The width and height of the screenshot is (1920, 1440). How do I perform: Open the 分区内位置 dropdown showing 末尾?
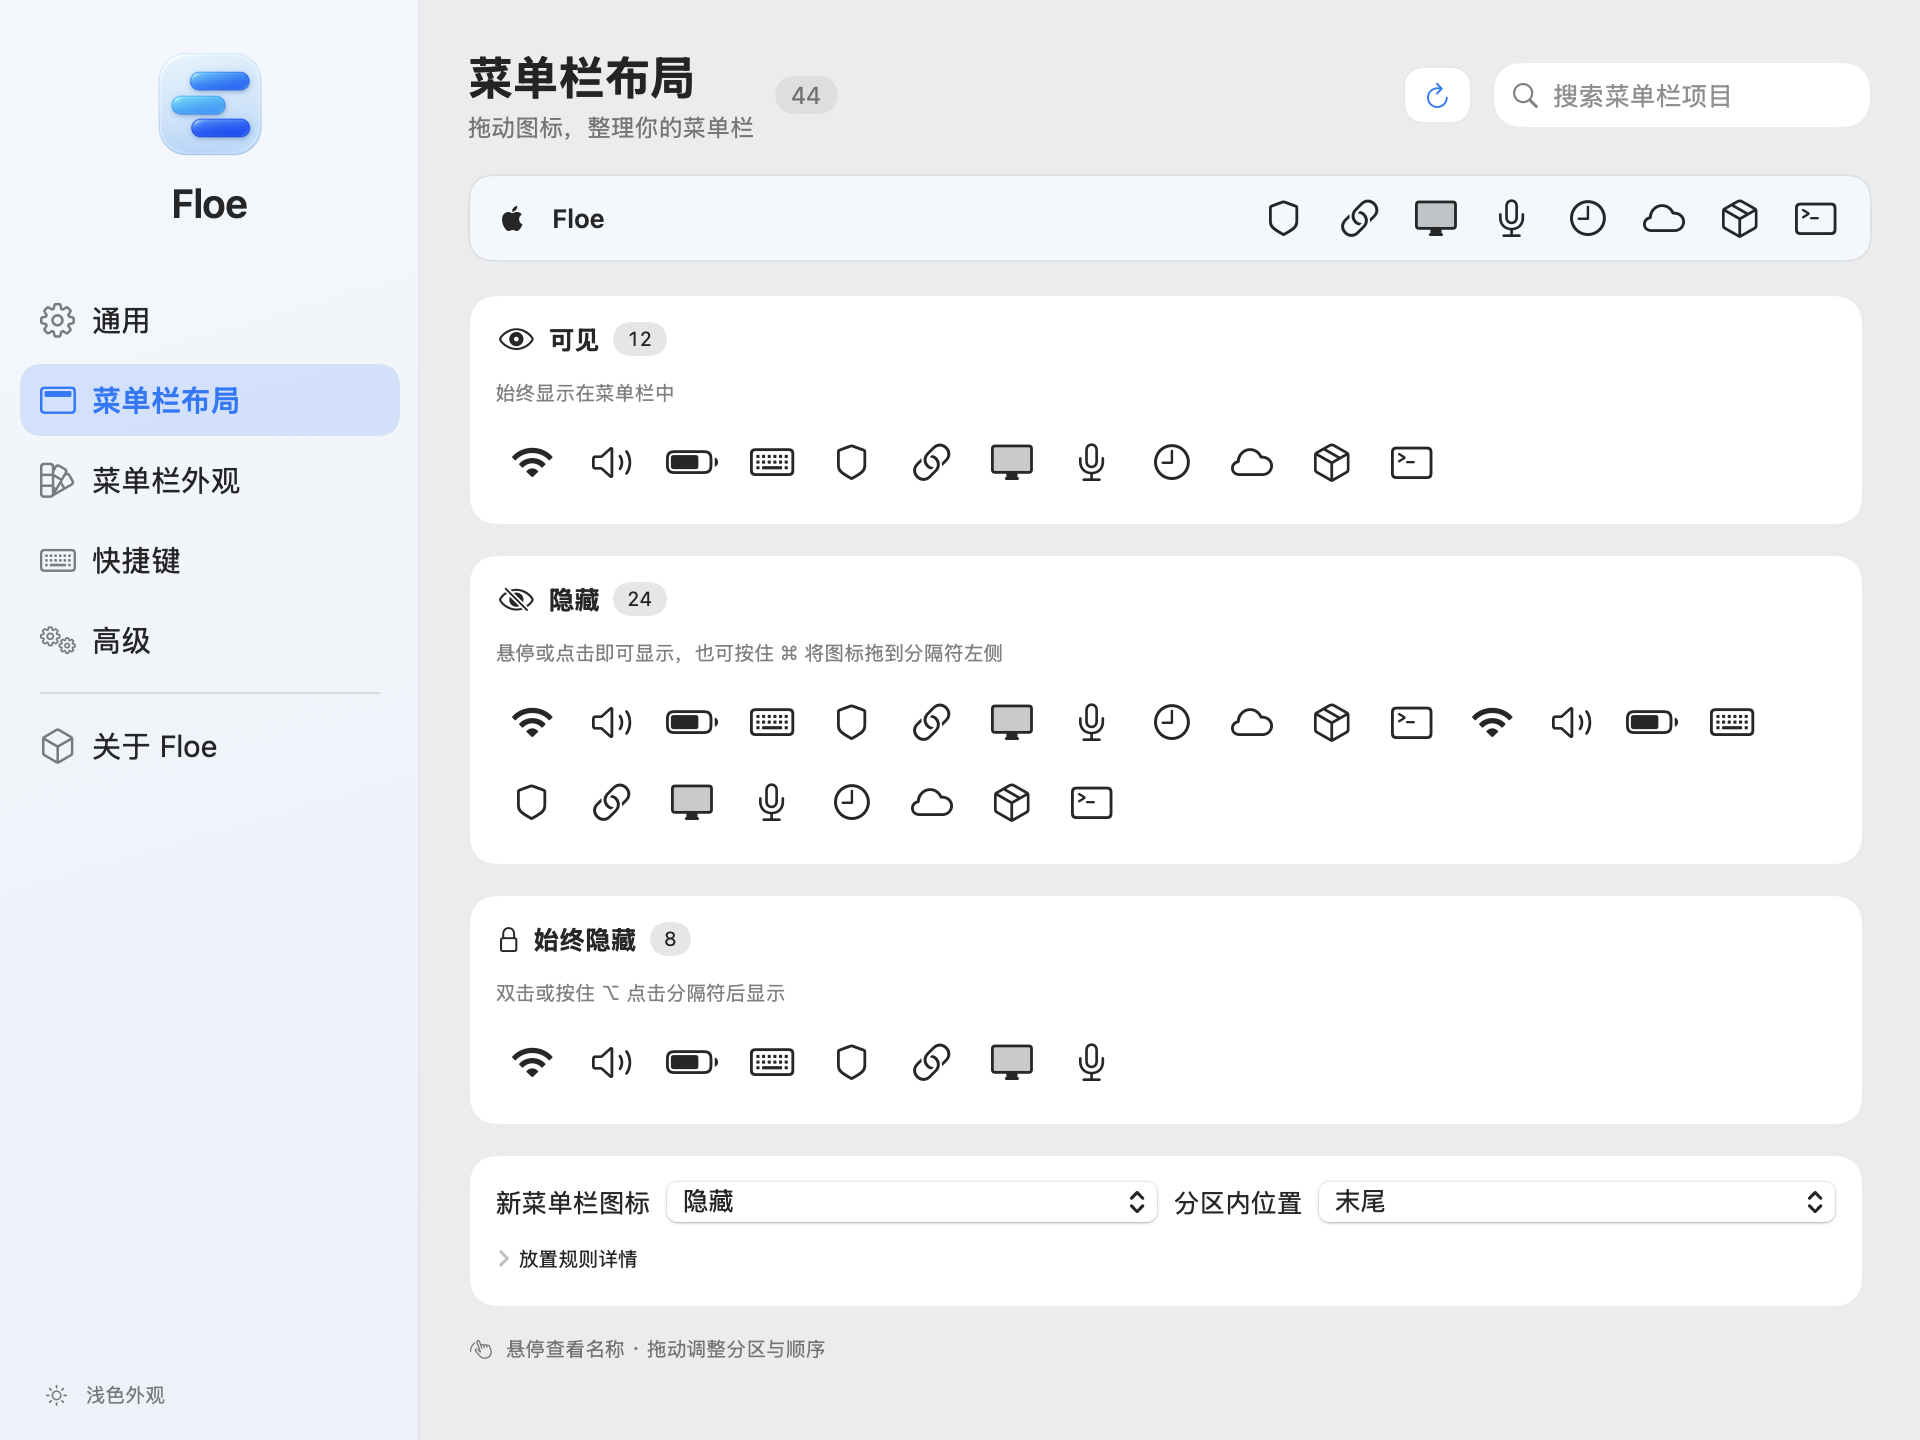(1577, 1202)
